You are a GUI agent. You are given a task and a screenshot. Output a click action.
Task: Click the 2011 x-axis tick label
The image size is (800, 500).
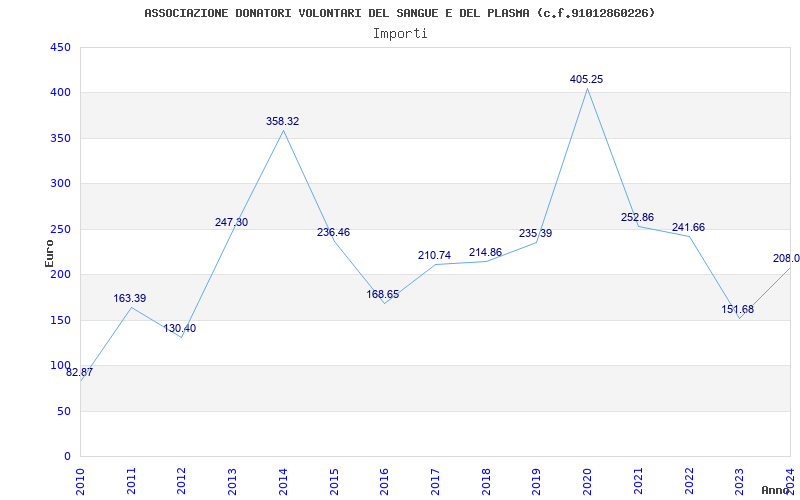click(x=131, y=482)
